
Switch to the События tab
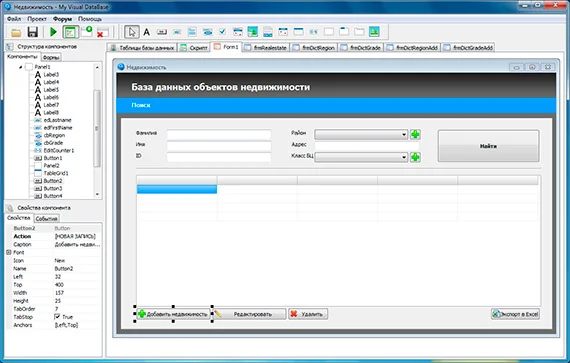point(47,219)
